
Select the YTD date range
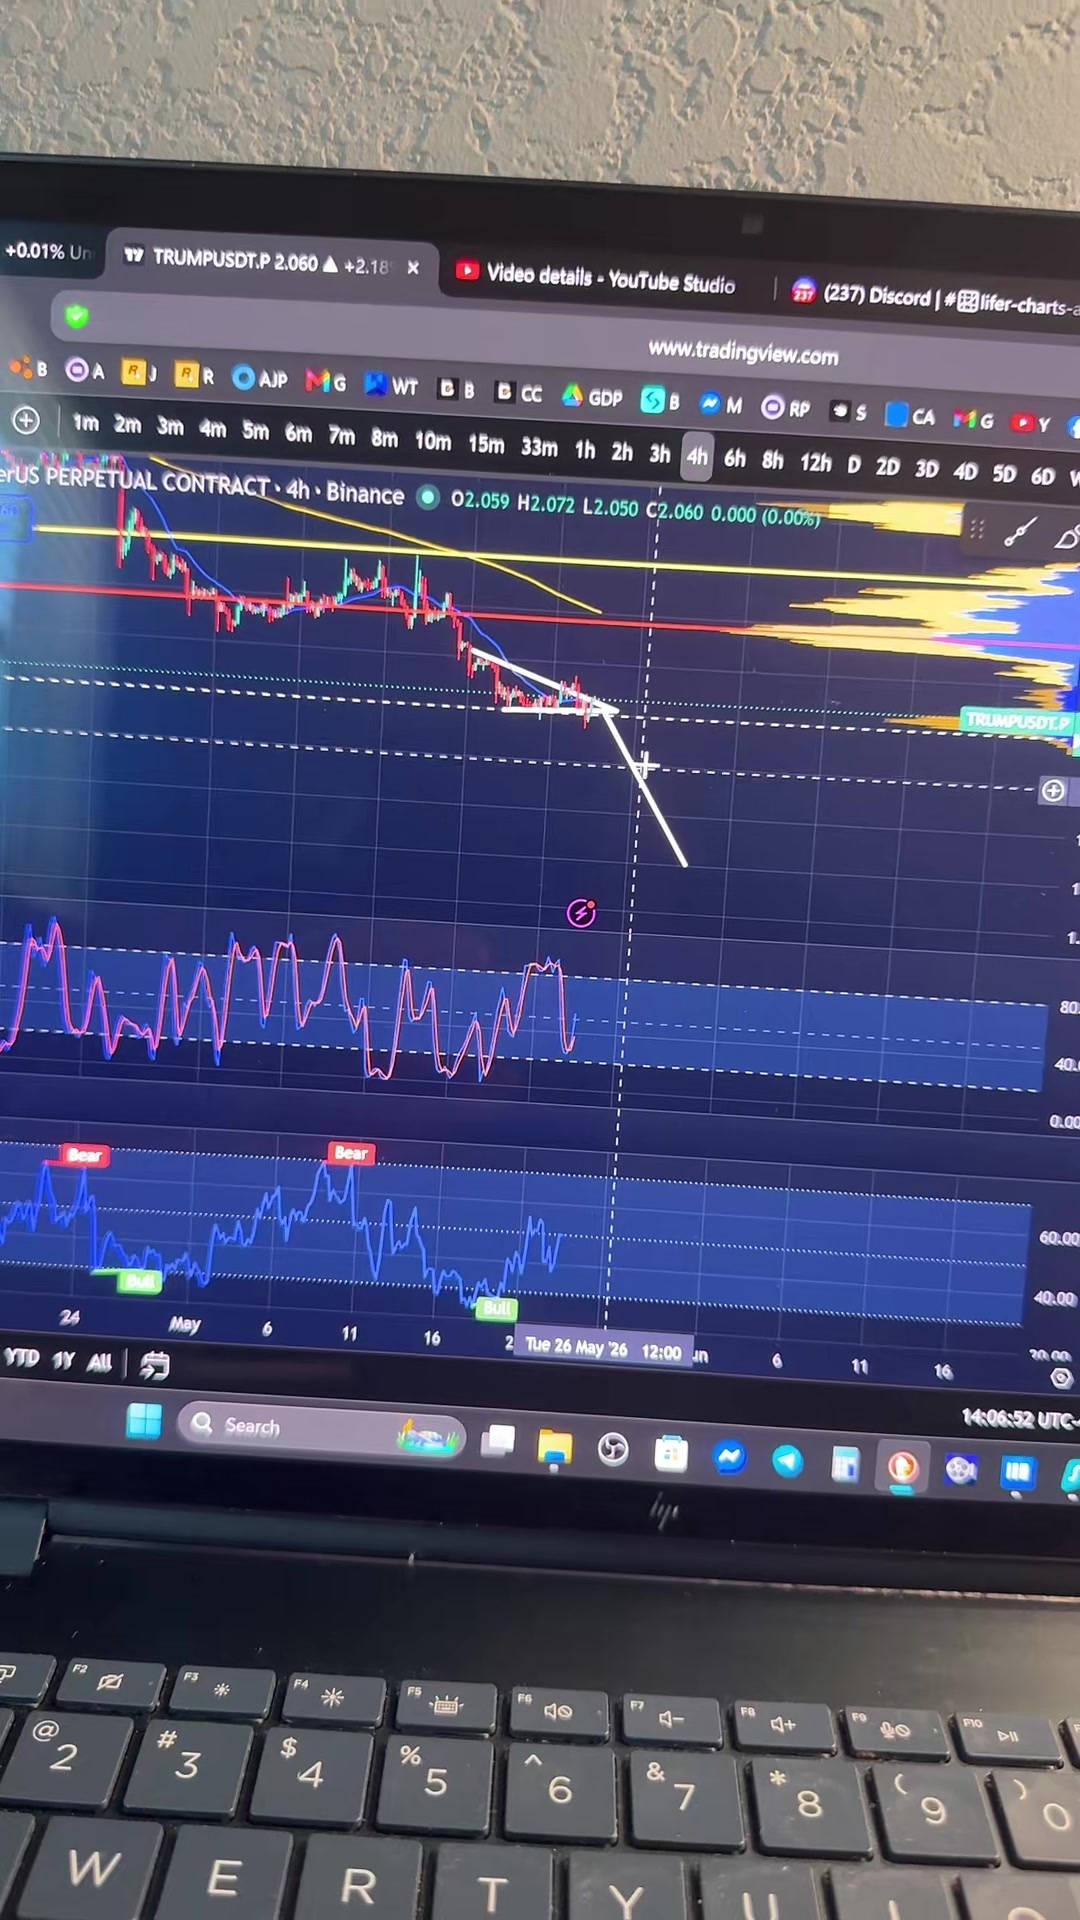[x=21, y=1357]
